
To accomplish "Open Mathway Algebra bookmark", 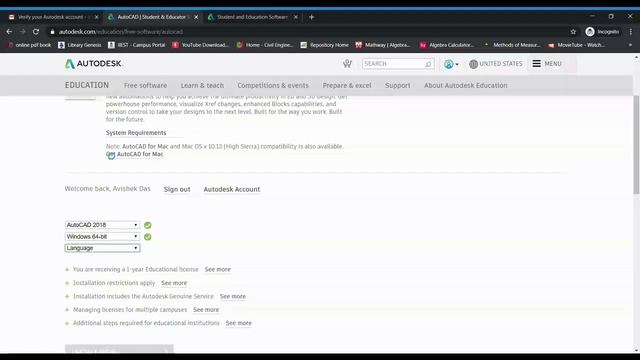I will (383, 45).
